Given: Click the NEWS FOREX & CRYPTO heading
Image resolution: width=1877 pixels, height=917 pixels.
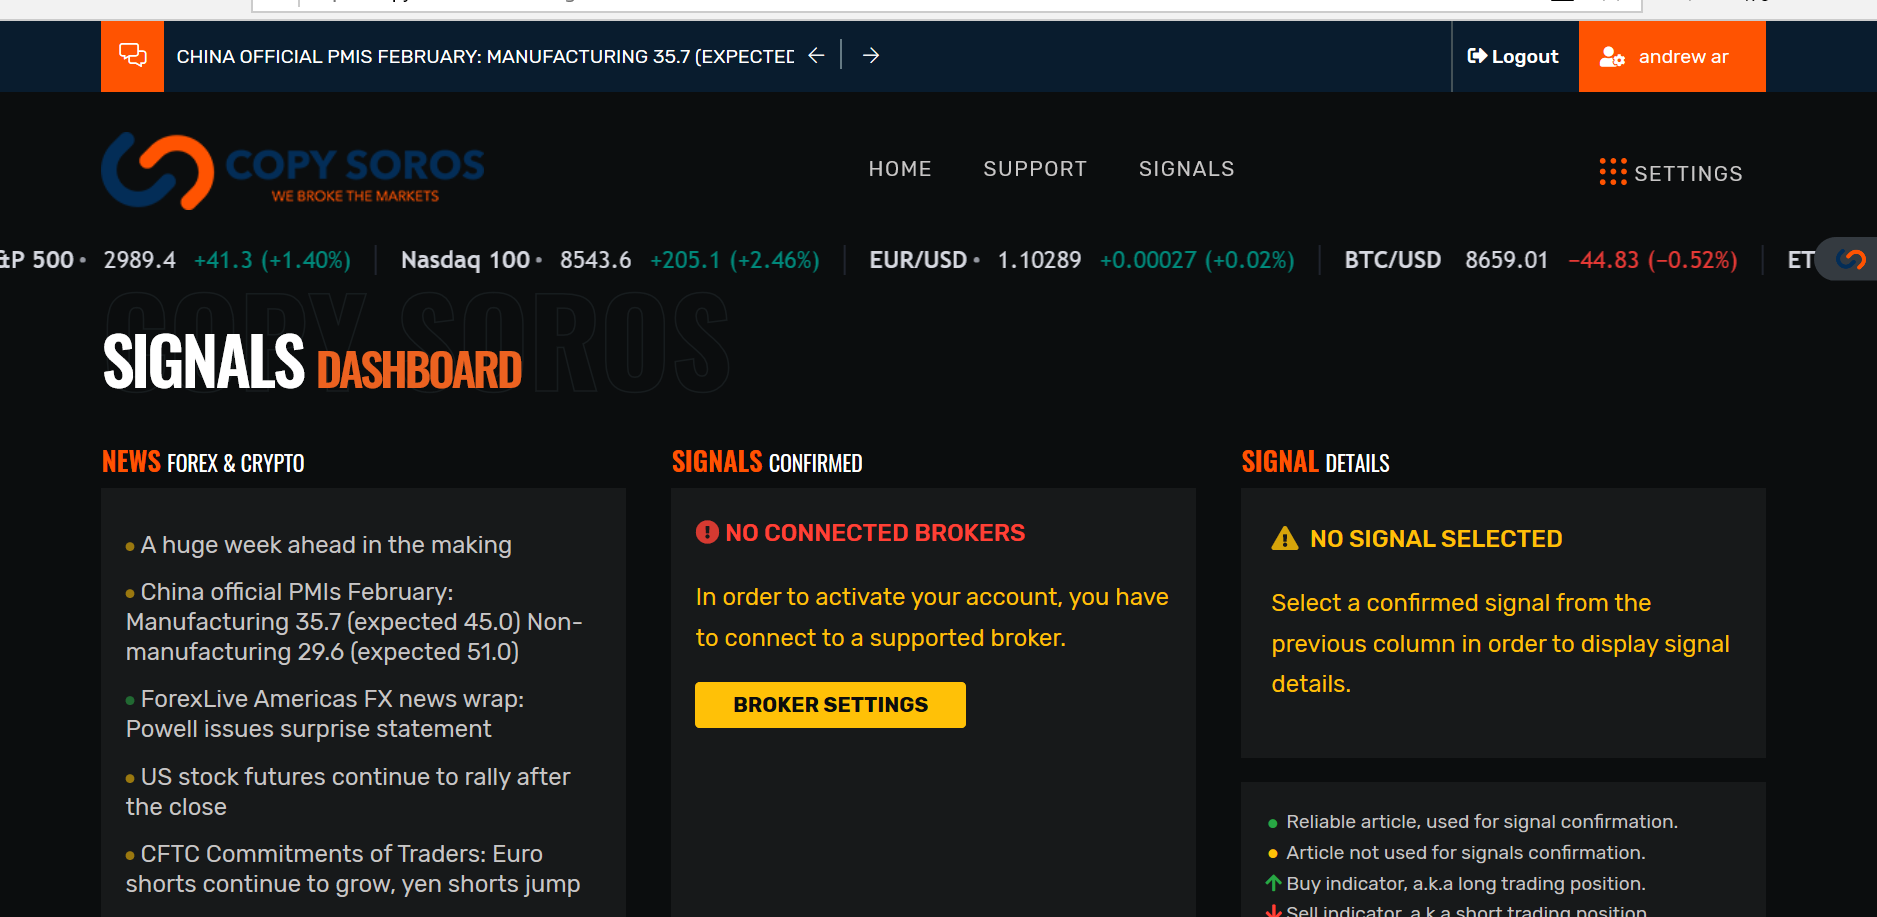Looking at the screenshot, I should 203,462.
